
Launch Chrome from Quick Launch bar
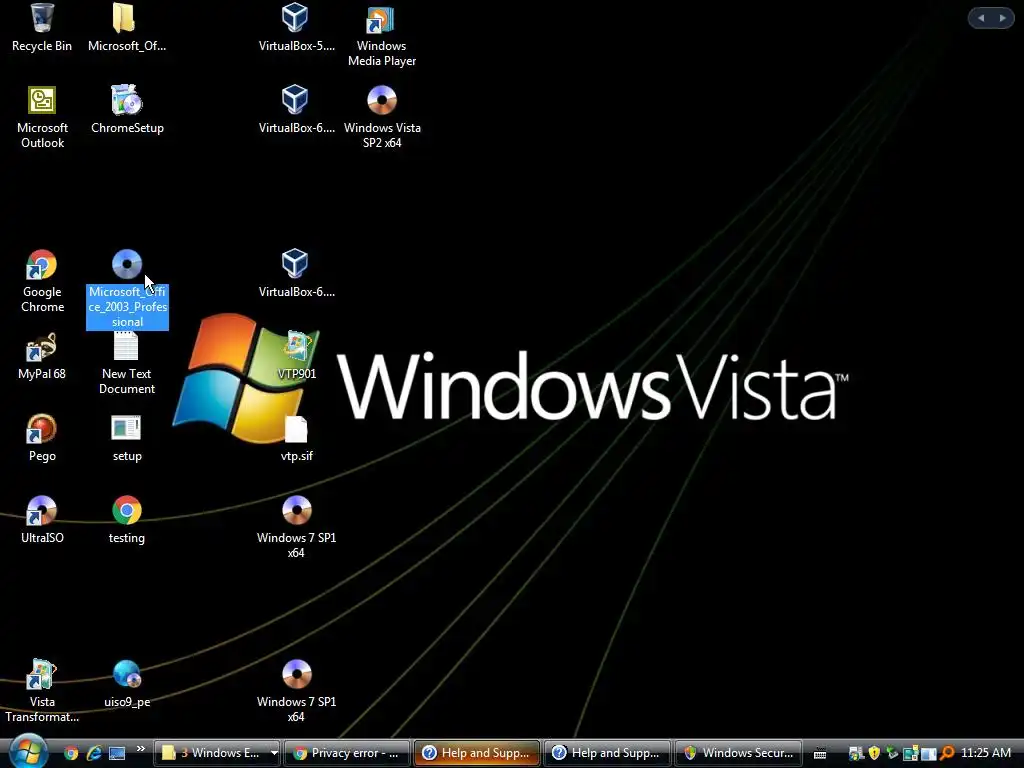click(x=71, y=753)
